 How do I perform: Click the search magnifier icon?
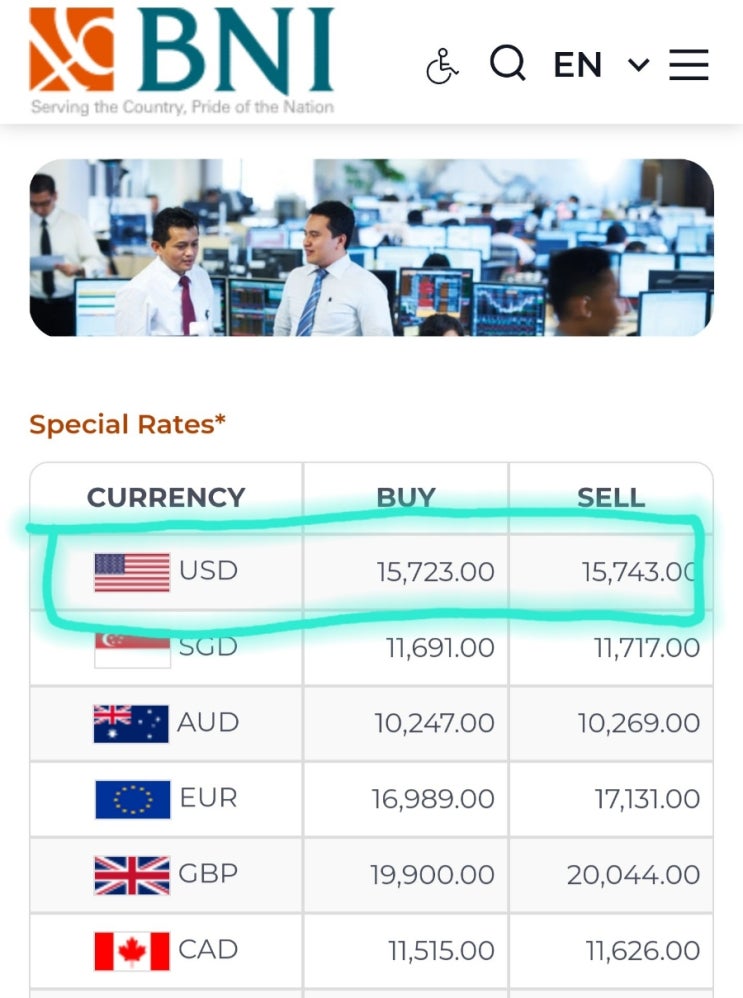[507, 64]
